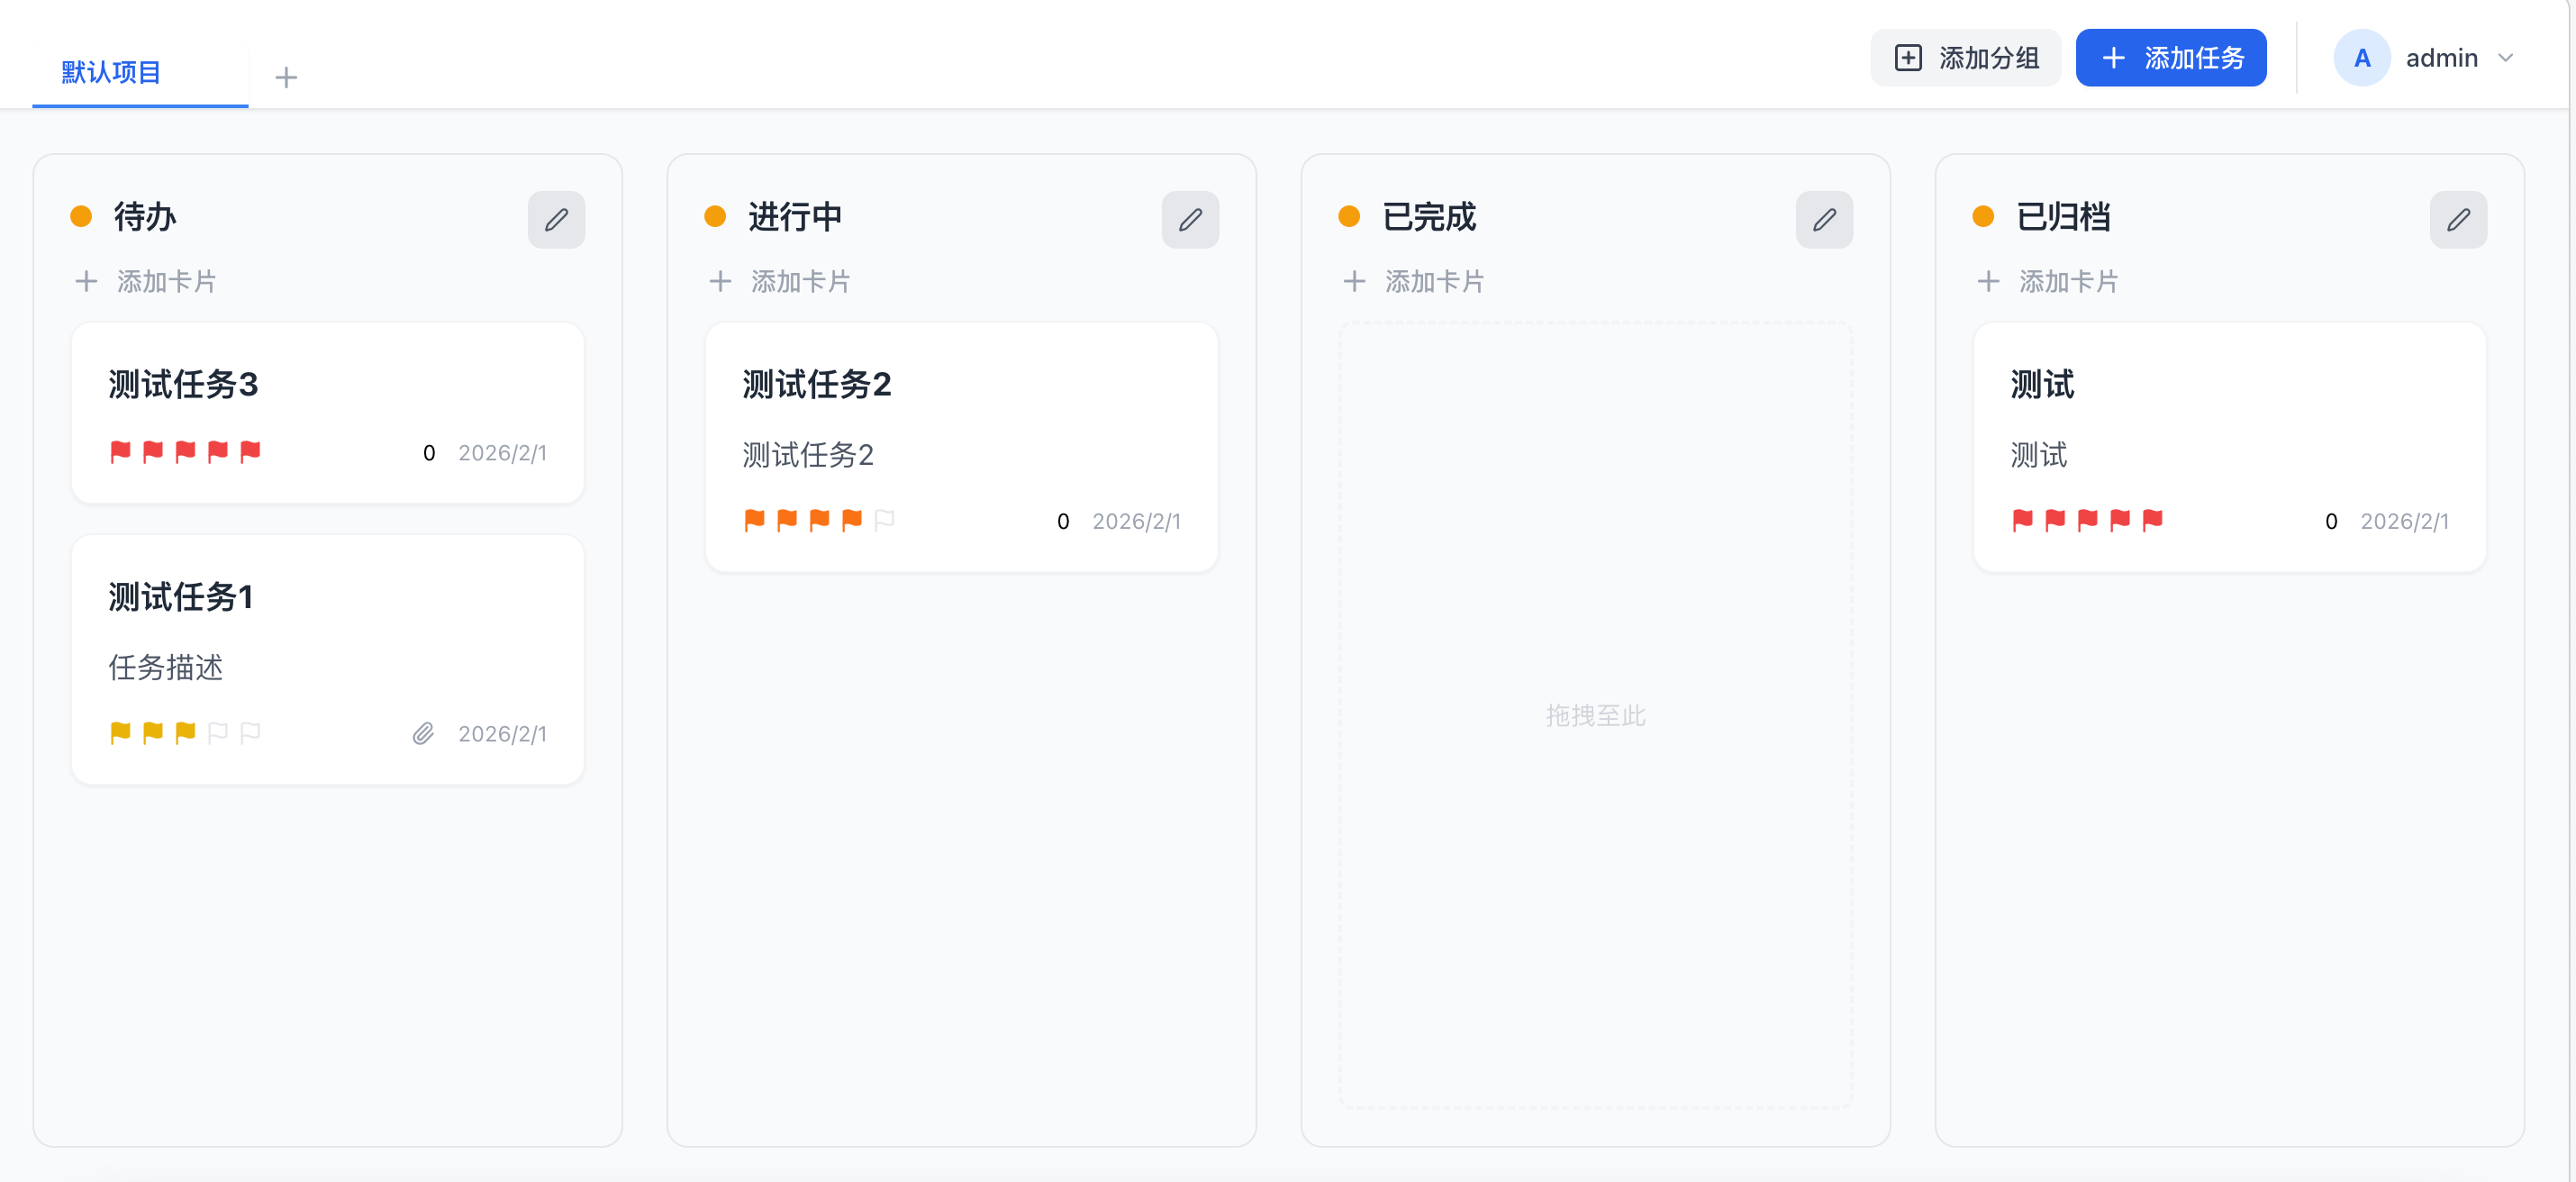Click the edit pencil for 已完成 column
Viewport: 2576px width, 1182px height.
pos(1824,219)
